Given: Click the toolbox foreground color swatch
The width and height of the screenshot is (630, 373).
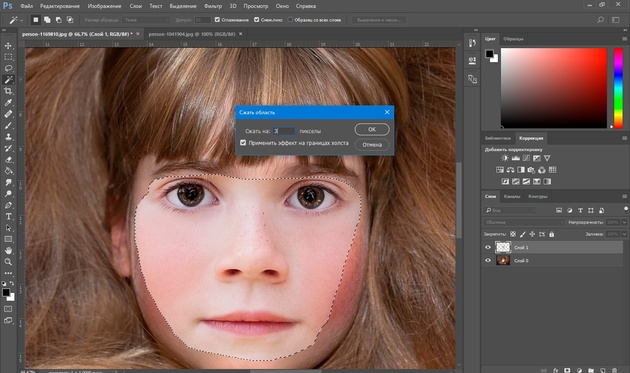Looking at the screenshot, I should pos(6,293).
